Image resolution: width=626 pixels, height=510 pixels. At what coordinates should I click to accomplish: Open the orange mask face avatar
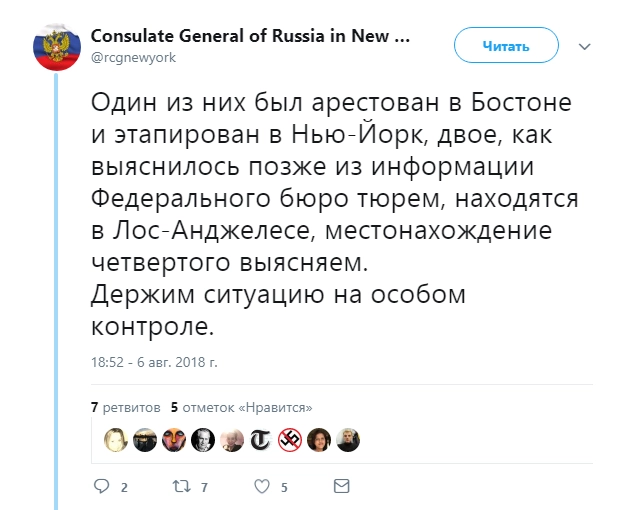coord(174,439)
